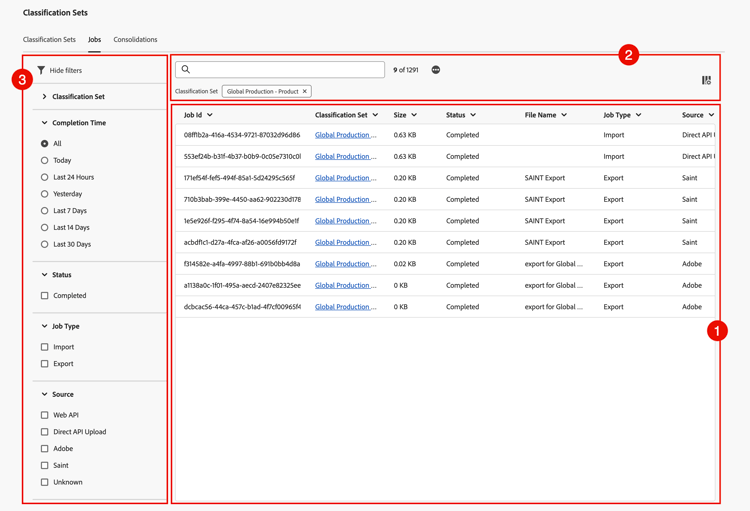Viewport: 750px width, 511px height.
Task: Check the Adobe source checkbox
Action: (x=44, y=448)
